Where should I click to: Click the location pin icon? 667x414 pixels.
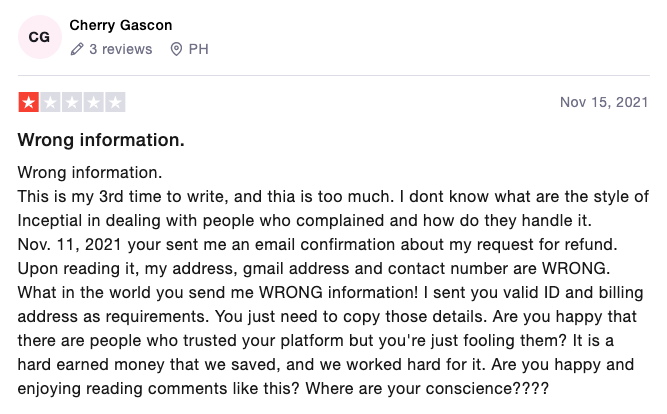point(176,49)
